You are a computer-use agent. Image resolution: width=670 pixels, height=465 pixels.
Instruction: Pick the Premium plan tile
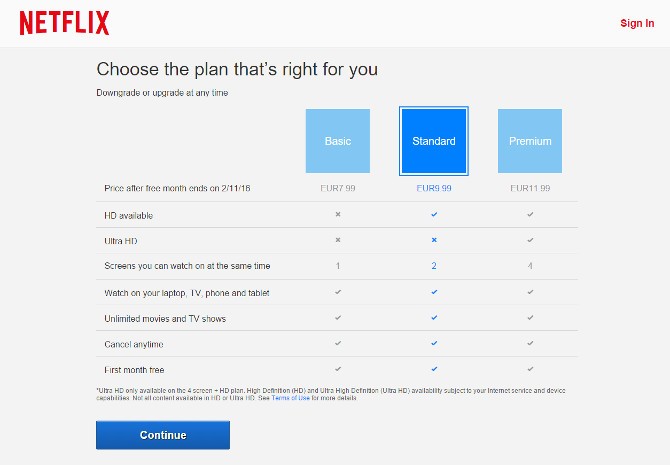[530, 141]
